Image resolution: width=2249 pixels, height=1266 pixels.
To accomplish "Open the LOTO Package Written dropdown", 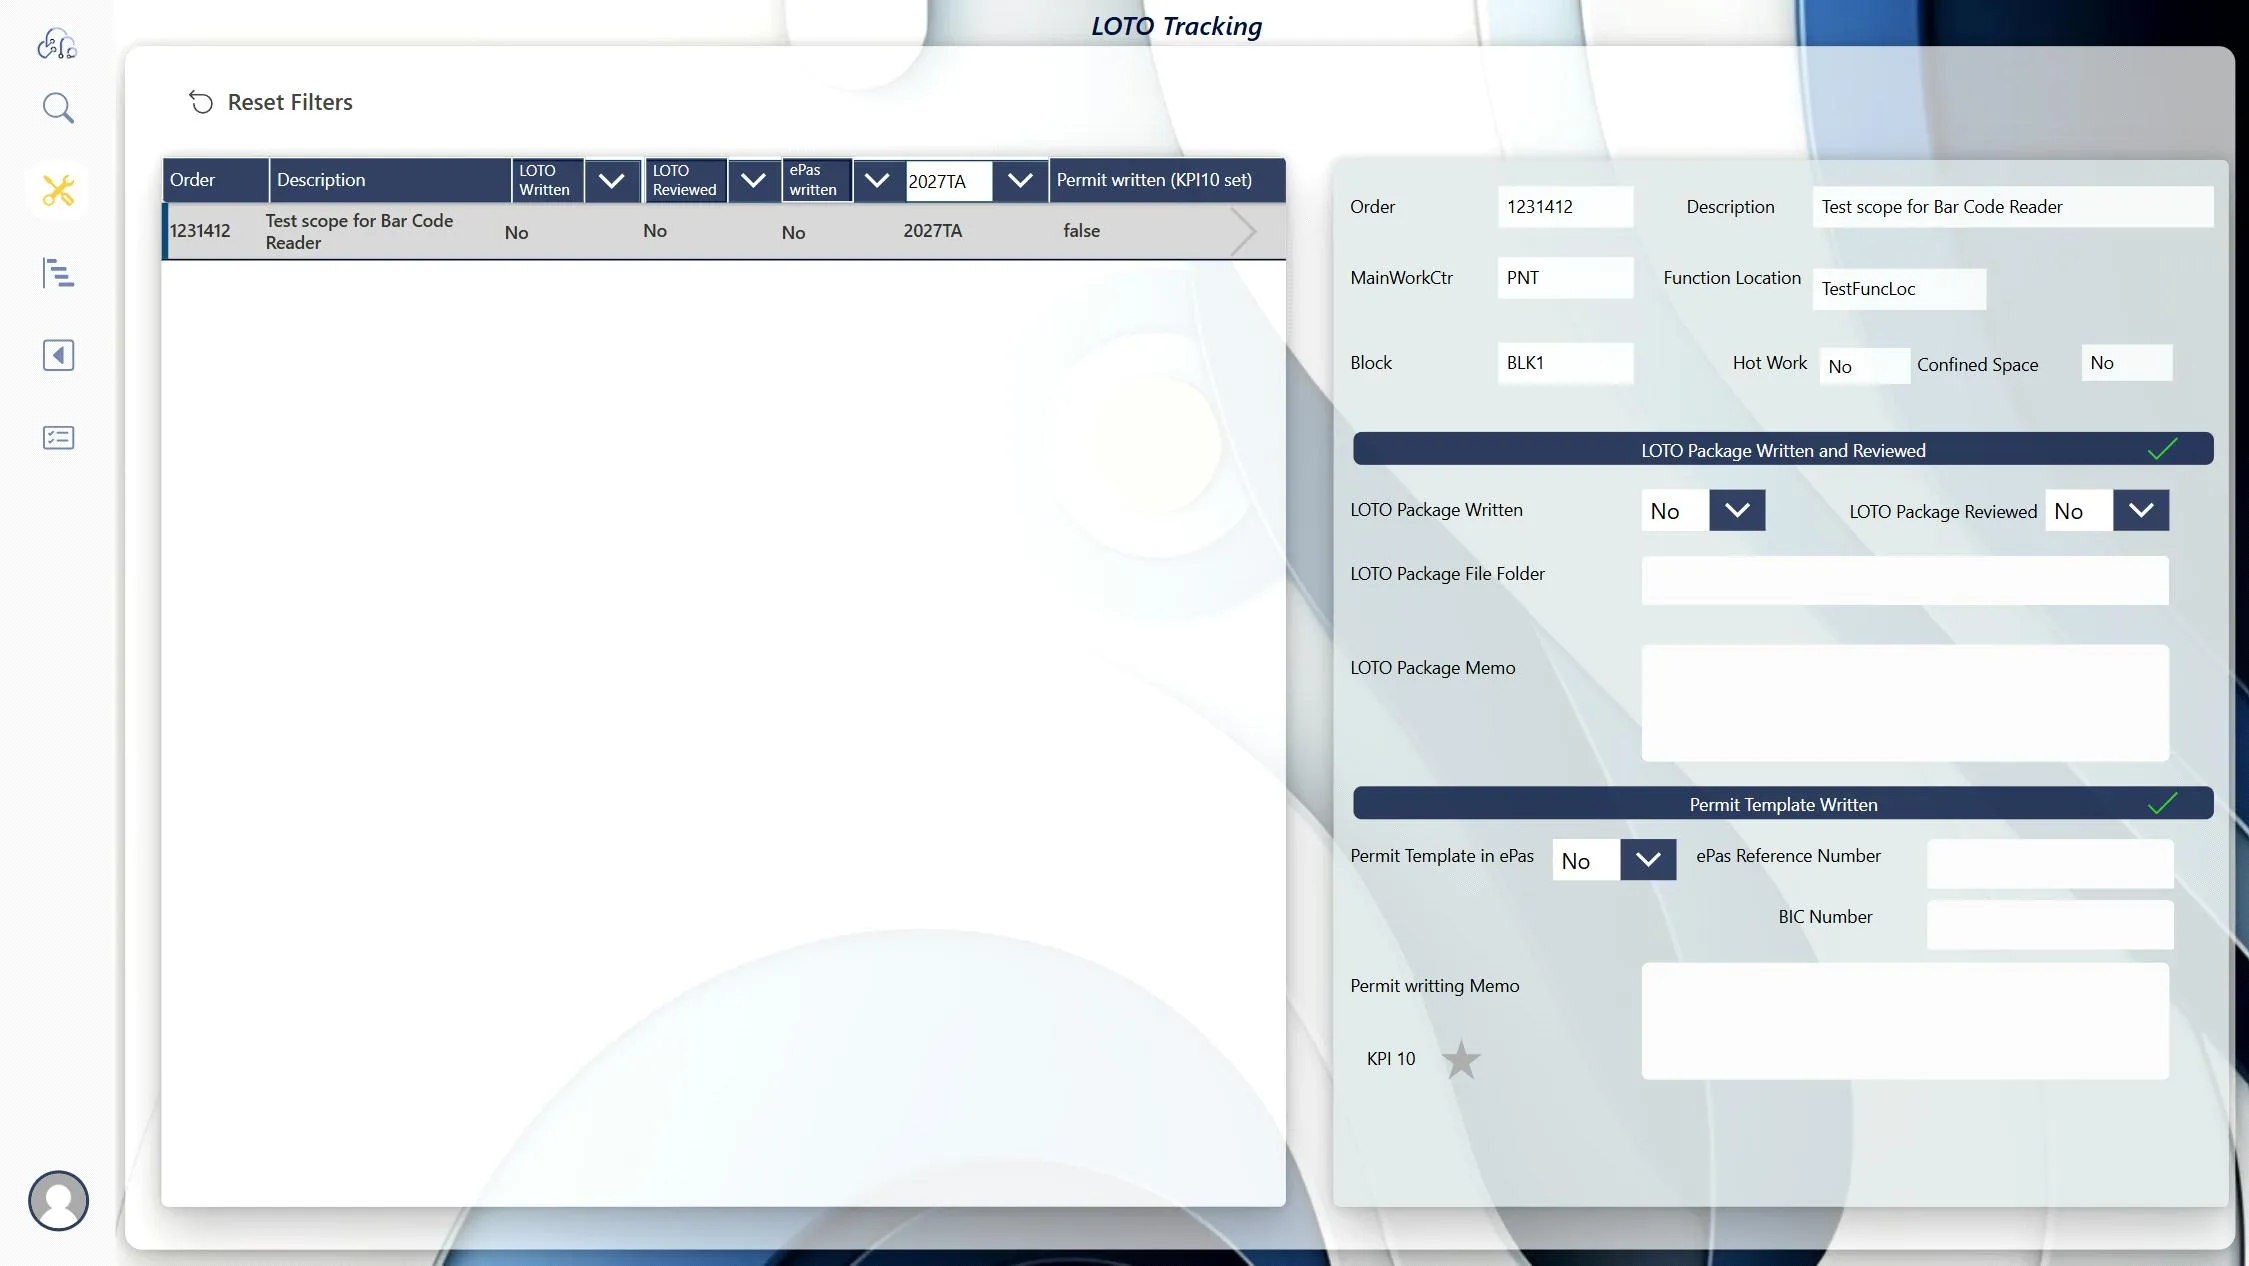I will coord(1737,510).
